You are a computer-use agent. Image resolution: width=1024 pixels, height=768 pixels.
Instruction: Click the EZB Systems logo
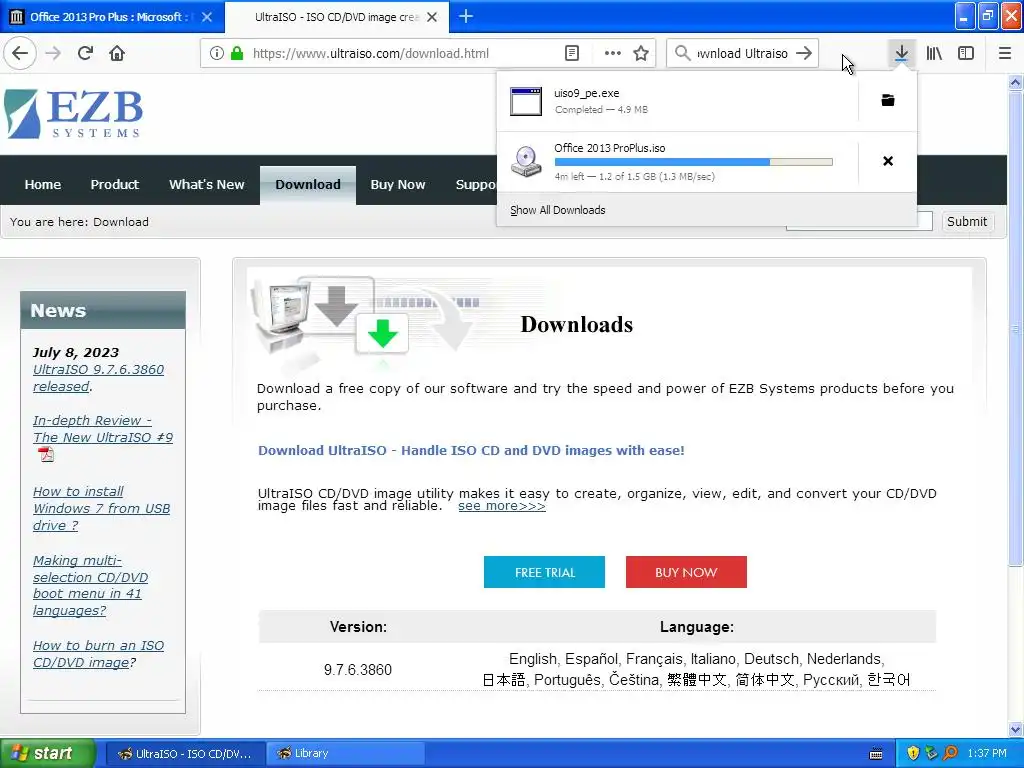73,114
